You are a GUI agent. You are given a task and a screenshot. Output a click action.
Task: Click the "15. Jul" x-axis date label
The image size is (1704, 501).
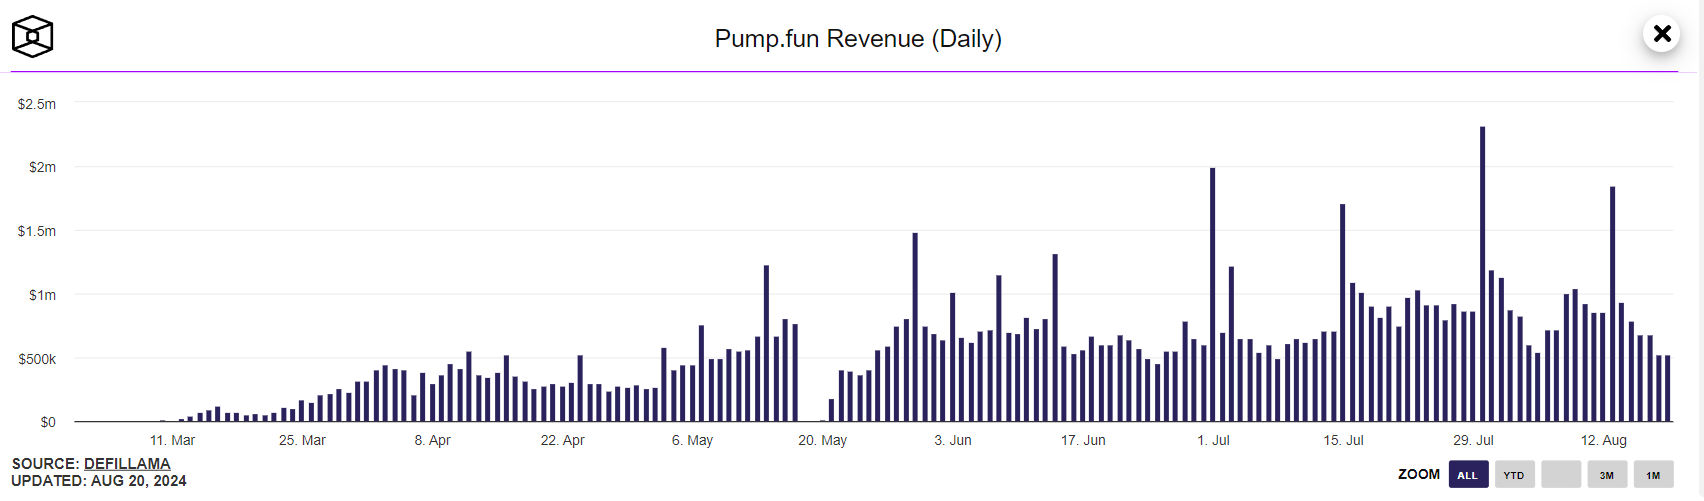tap(1343, 440)
